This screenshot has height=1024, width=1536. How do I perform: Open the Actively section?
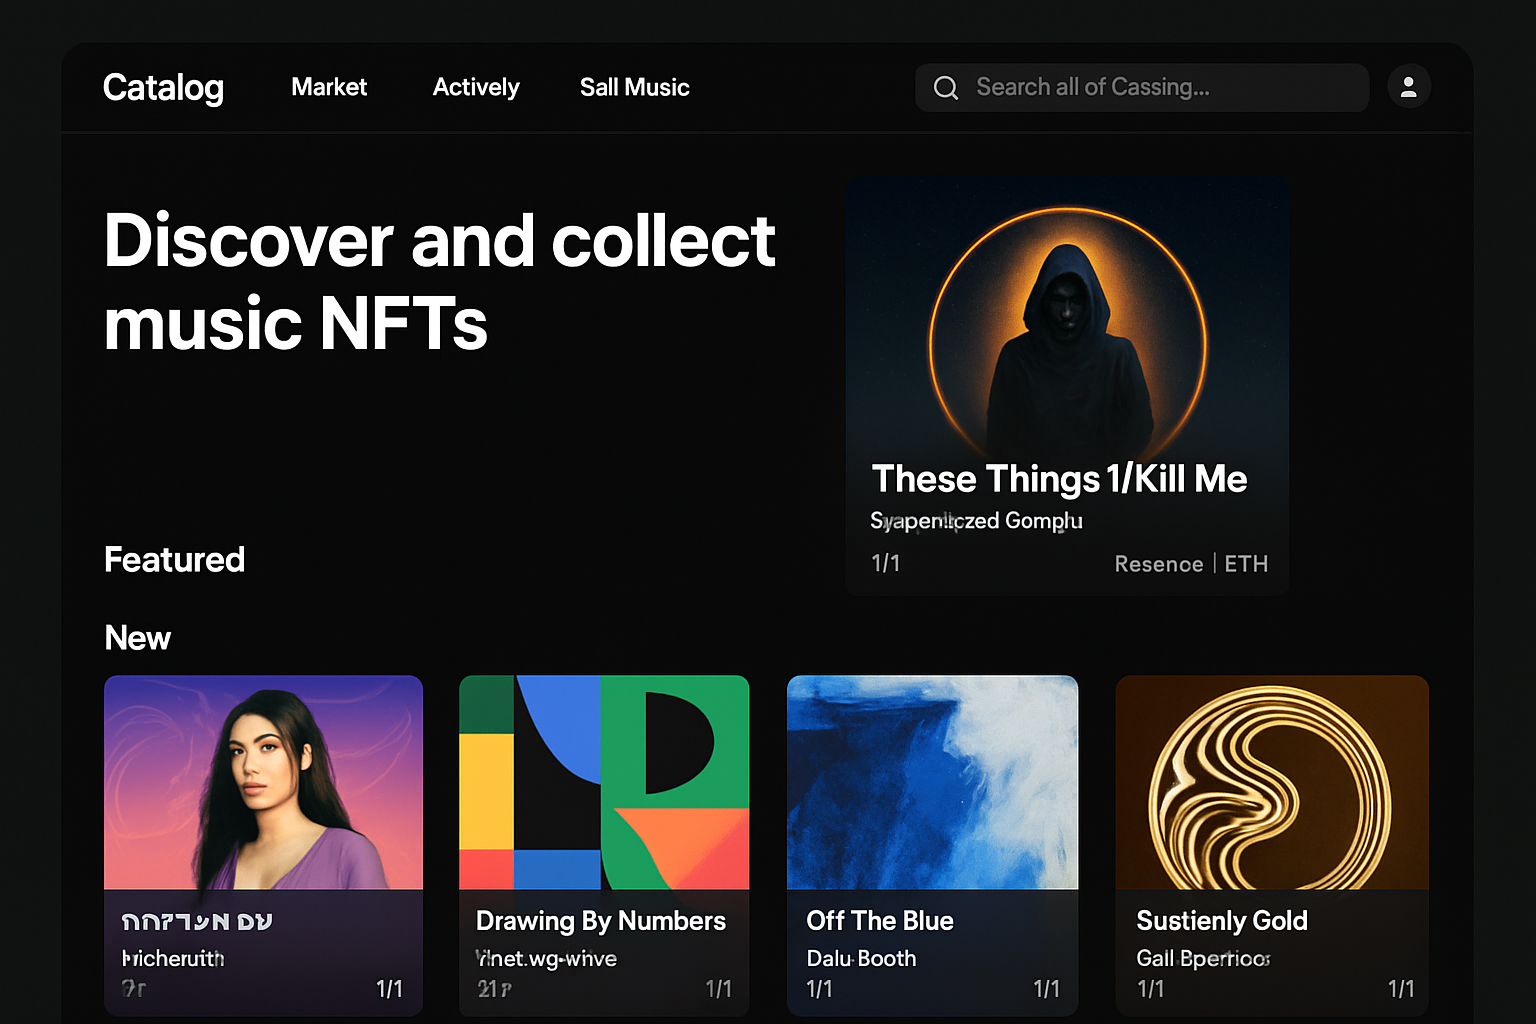pyautogui.click(x=476, y=88)
